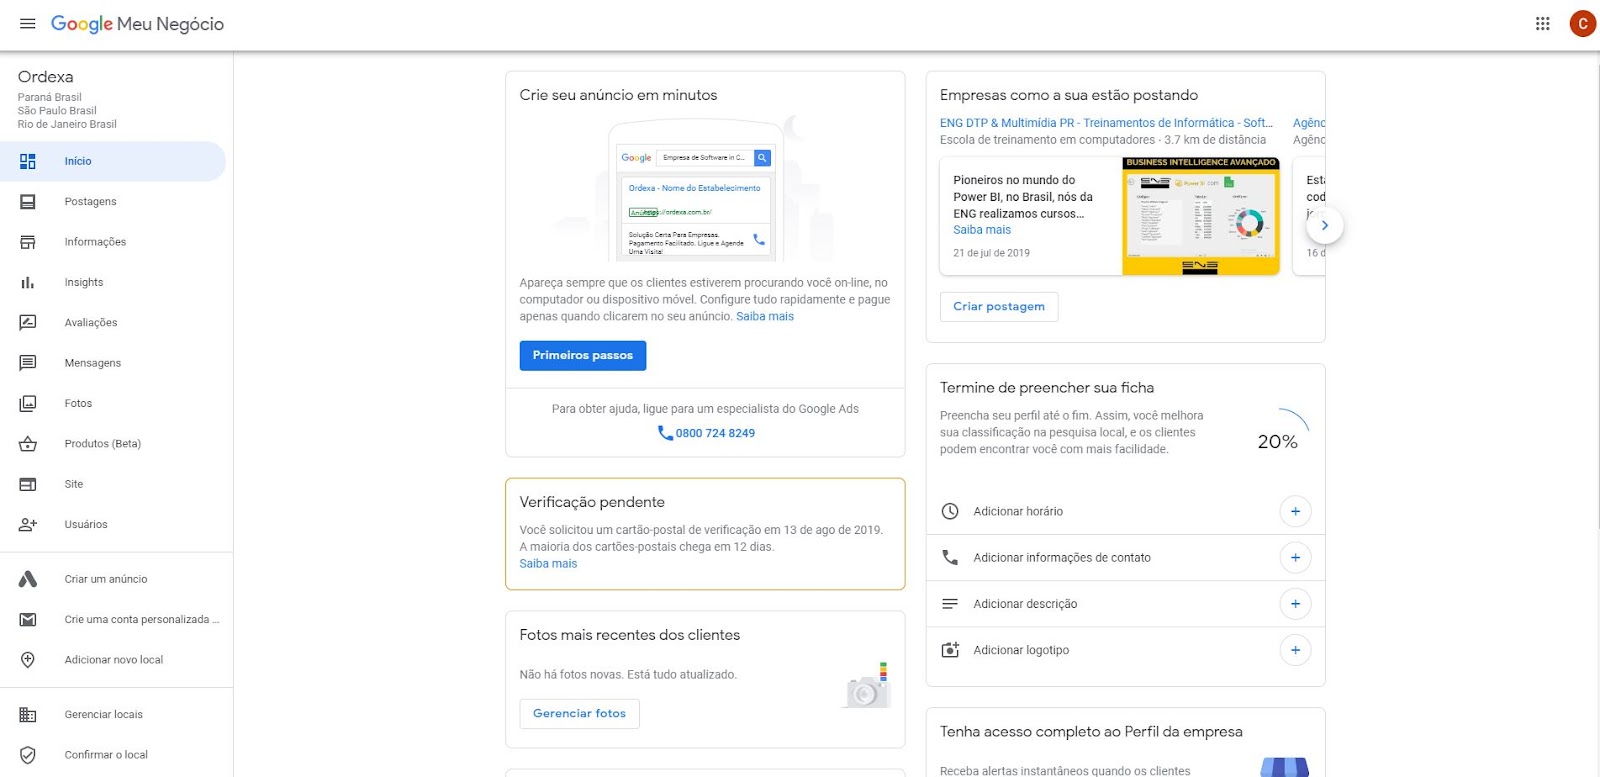Screen dimensions: 1600x777
Task: Click the Início dashboard icon
Action: tap(28, 161)
